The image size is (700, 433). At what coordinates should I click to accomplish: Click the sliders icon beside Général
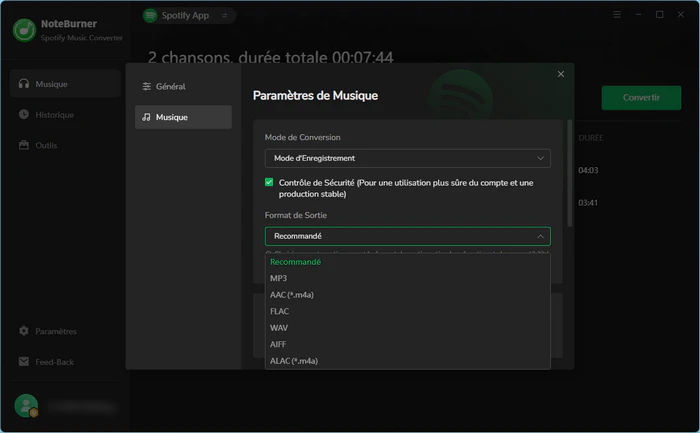[x=146, y=87]
